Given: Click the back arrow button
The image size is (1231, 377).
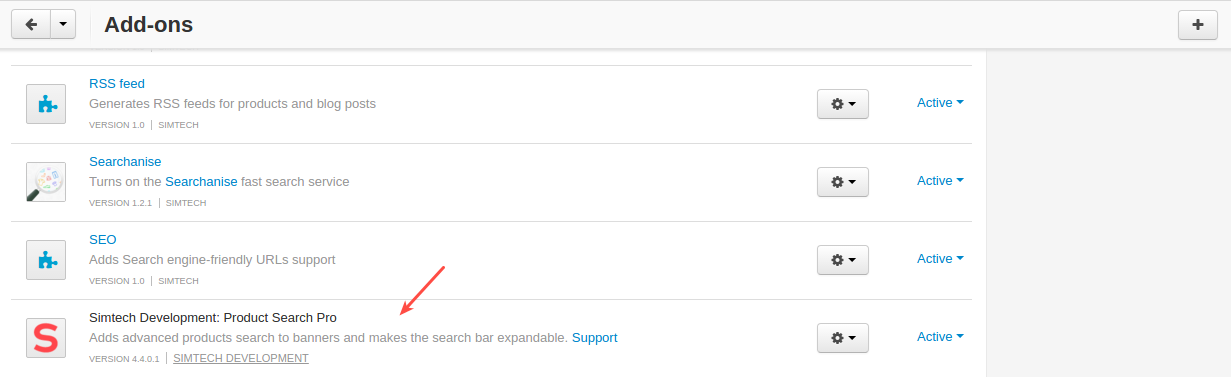Looking at the screenshot, I should click(x=30, y=25).
